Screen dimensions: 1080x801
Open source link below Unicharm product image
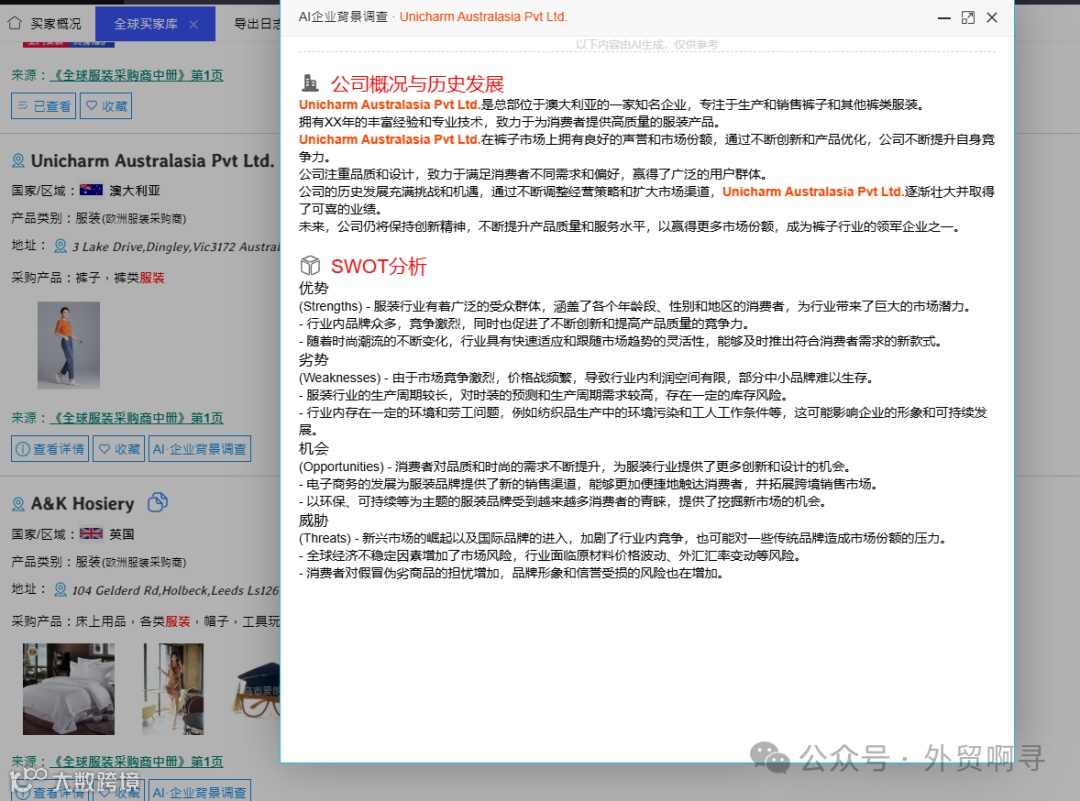[x=136, y=418]
